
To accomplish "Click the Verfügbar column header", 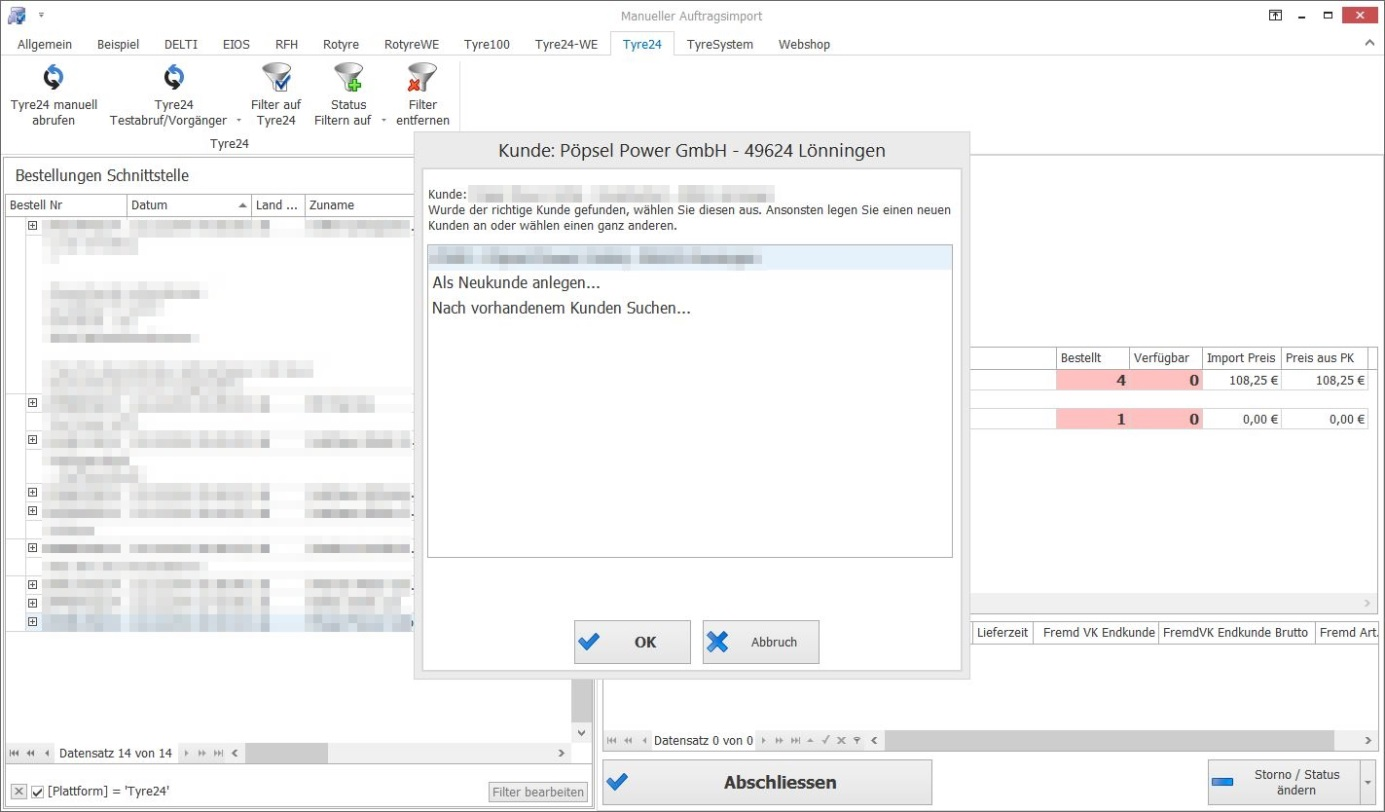I will pos(1165,358).
